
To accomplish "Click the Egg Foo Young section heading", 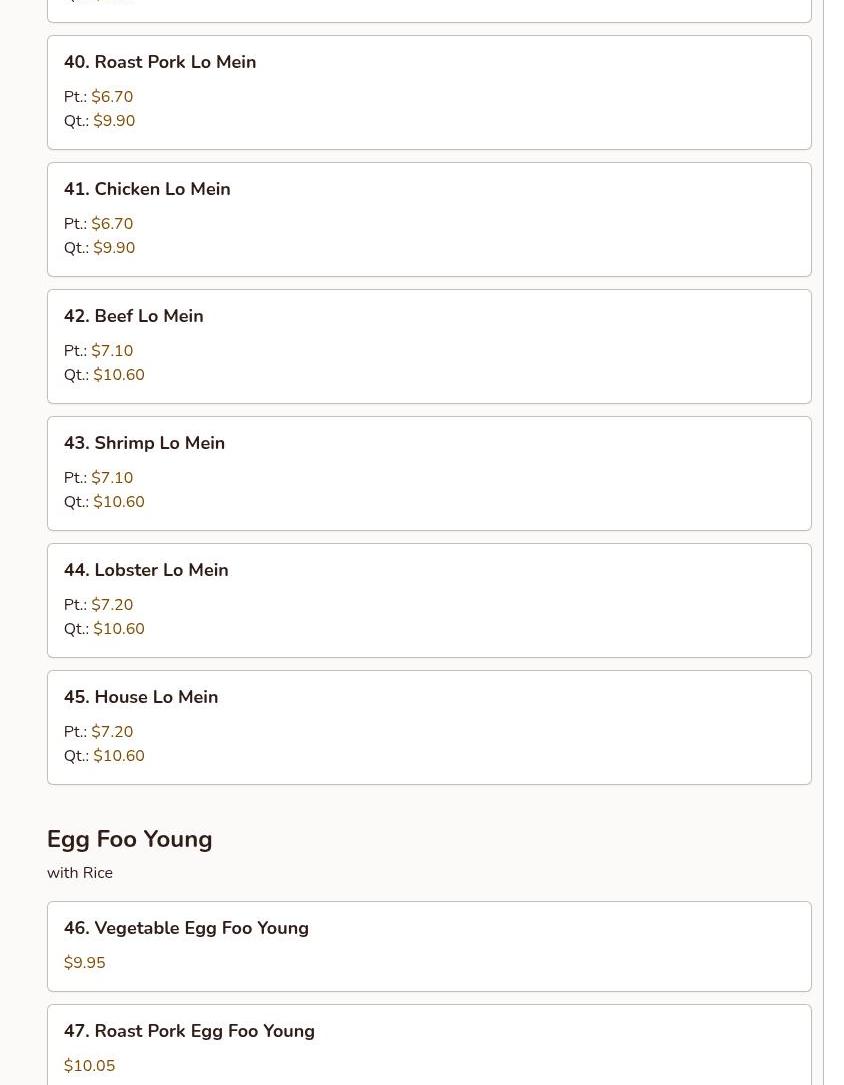I will [129, 839].
